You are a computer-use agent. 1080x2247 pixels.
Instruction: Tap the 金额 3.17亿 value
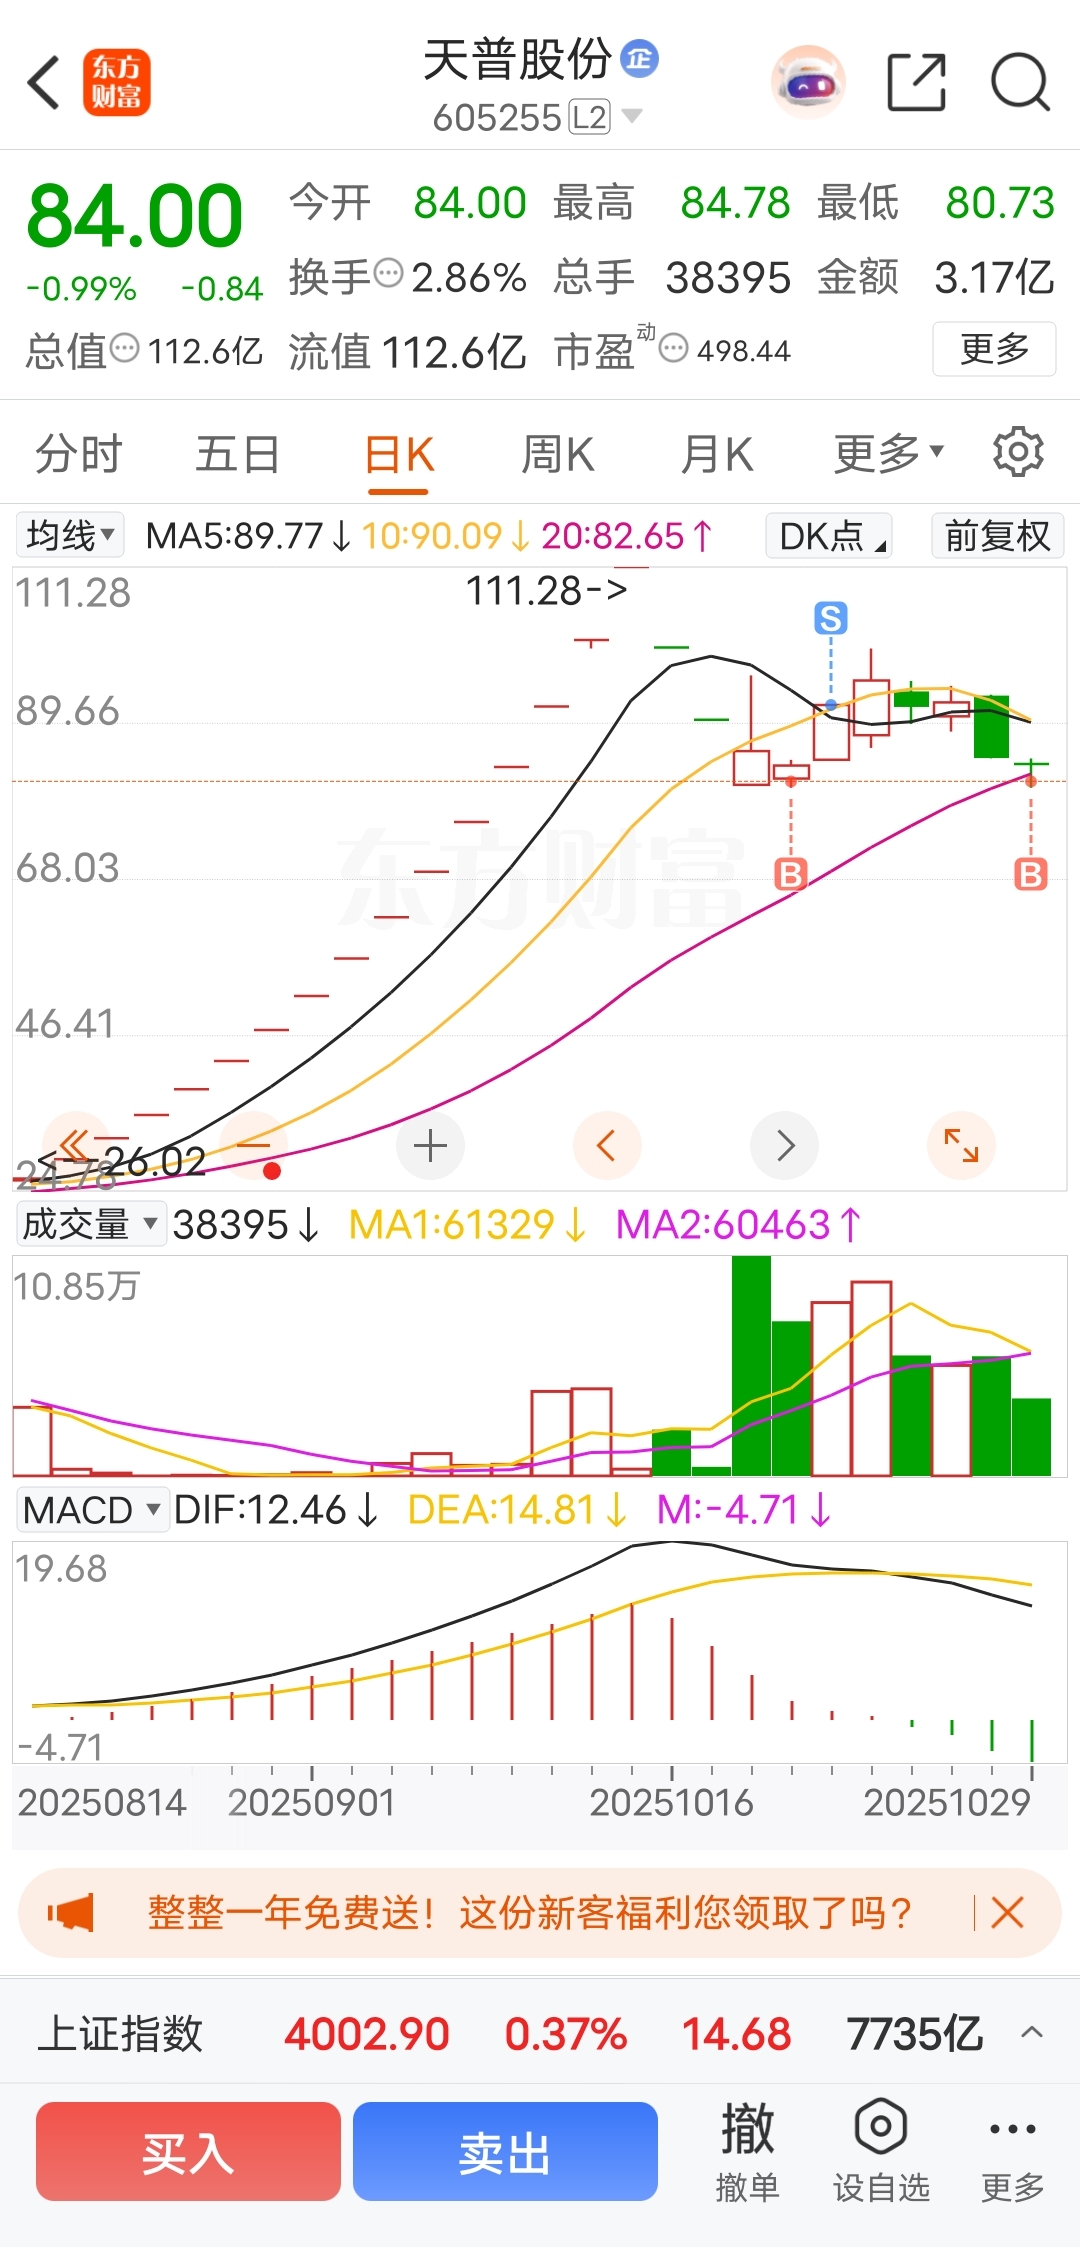point(994,277)
